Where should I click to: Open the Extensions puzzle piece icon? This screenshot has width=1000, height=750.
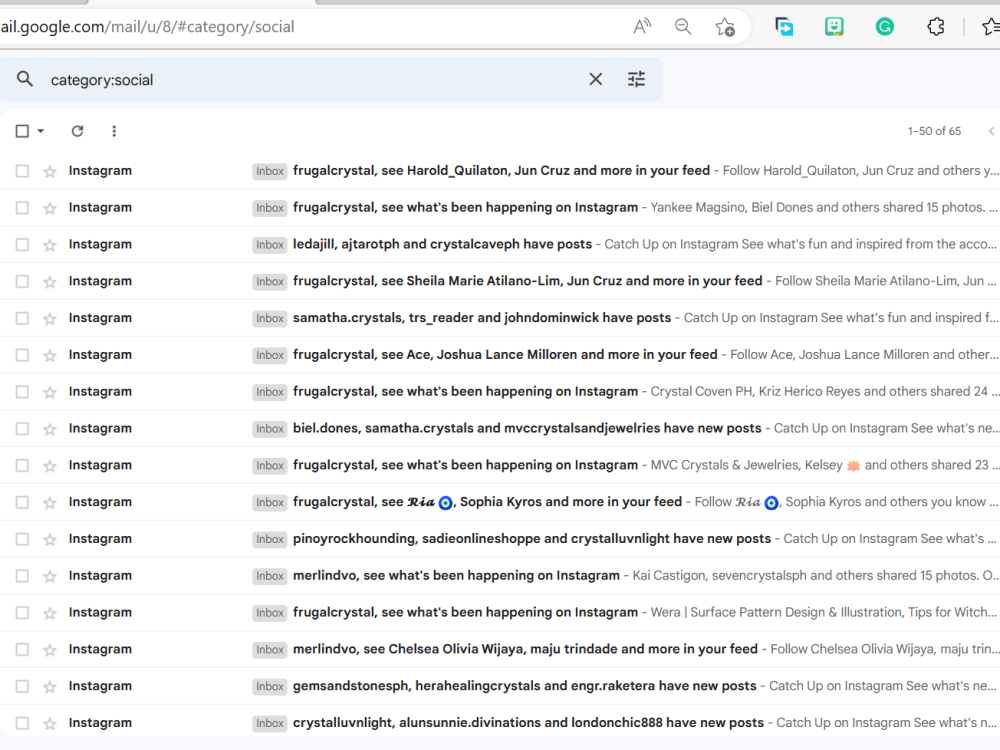[936, 27]
